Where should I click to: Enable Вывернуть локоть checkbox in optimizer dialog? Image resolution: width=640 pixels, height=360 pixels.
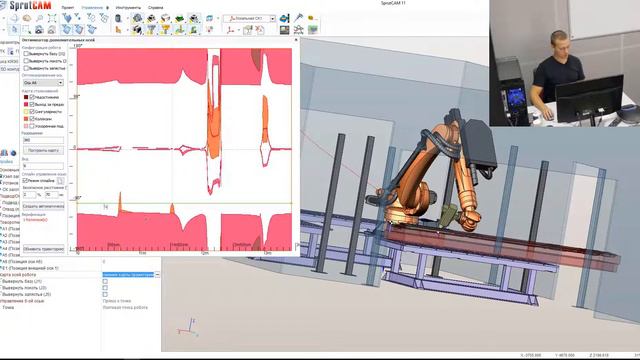(x=27, y=61)
